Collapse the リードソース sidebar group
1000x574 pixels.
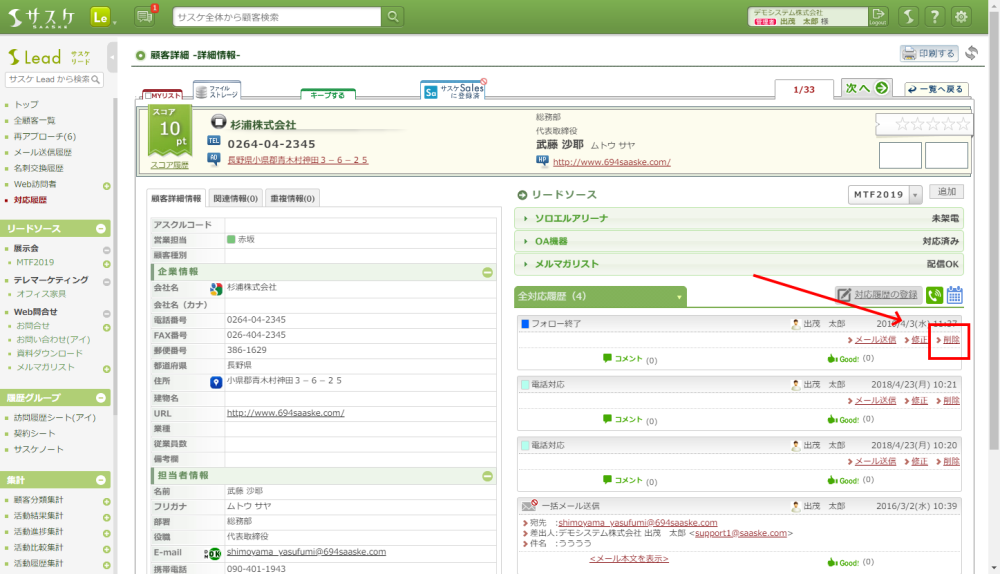point(101,229)
